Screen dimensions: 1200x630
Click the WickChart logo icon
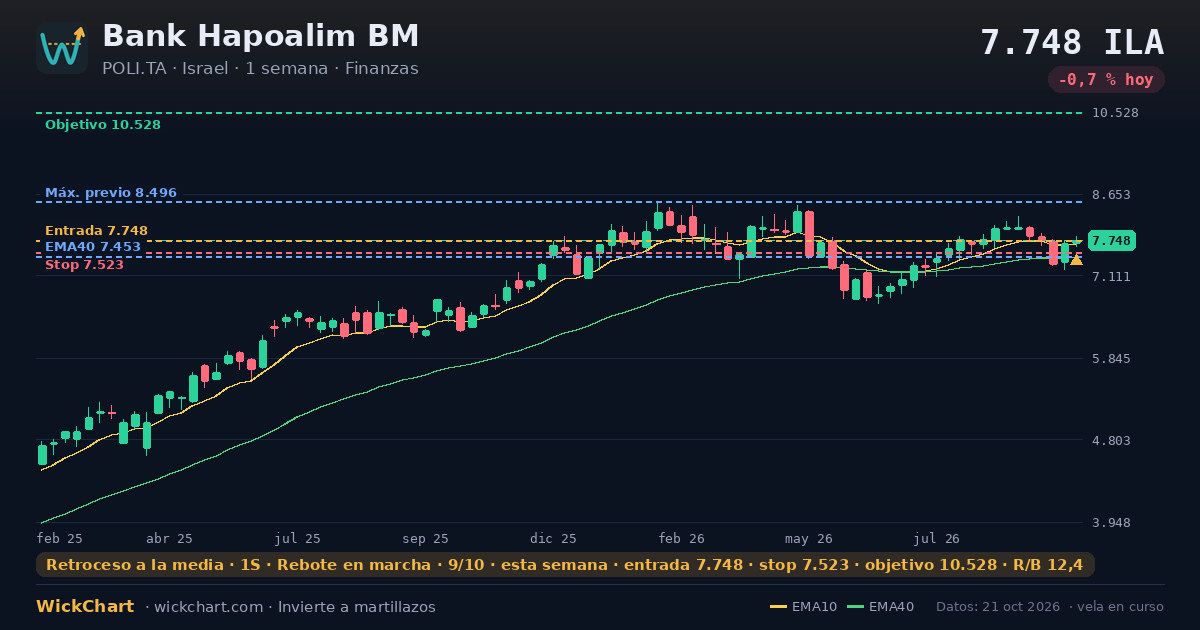point(62,48)
